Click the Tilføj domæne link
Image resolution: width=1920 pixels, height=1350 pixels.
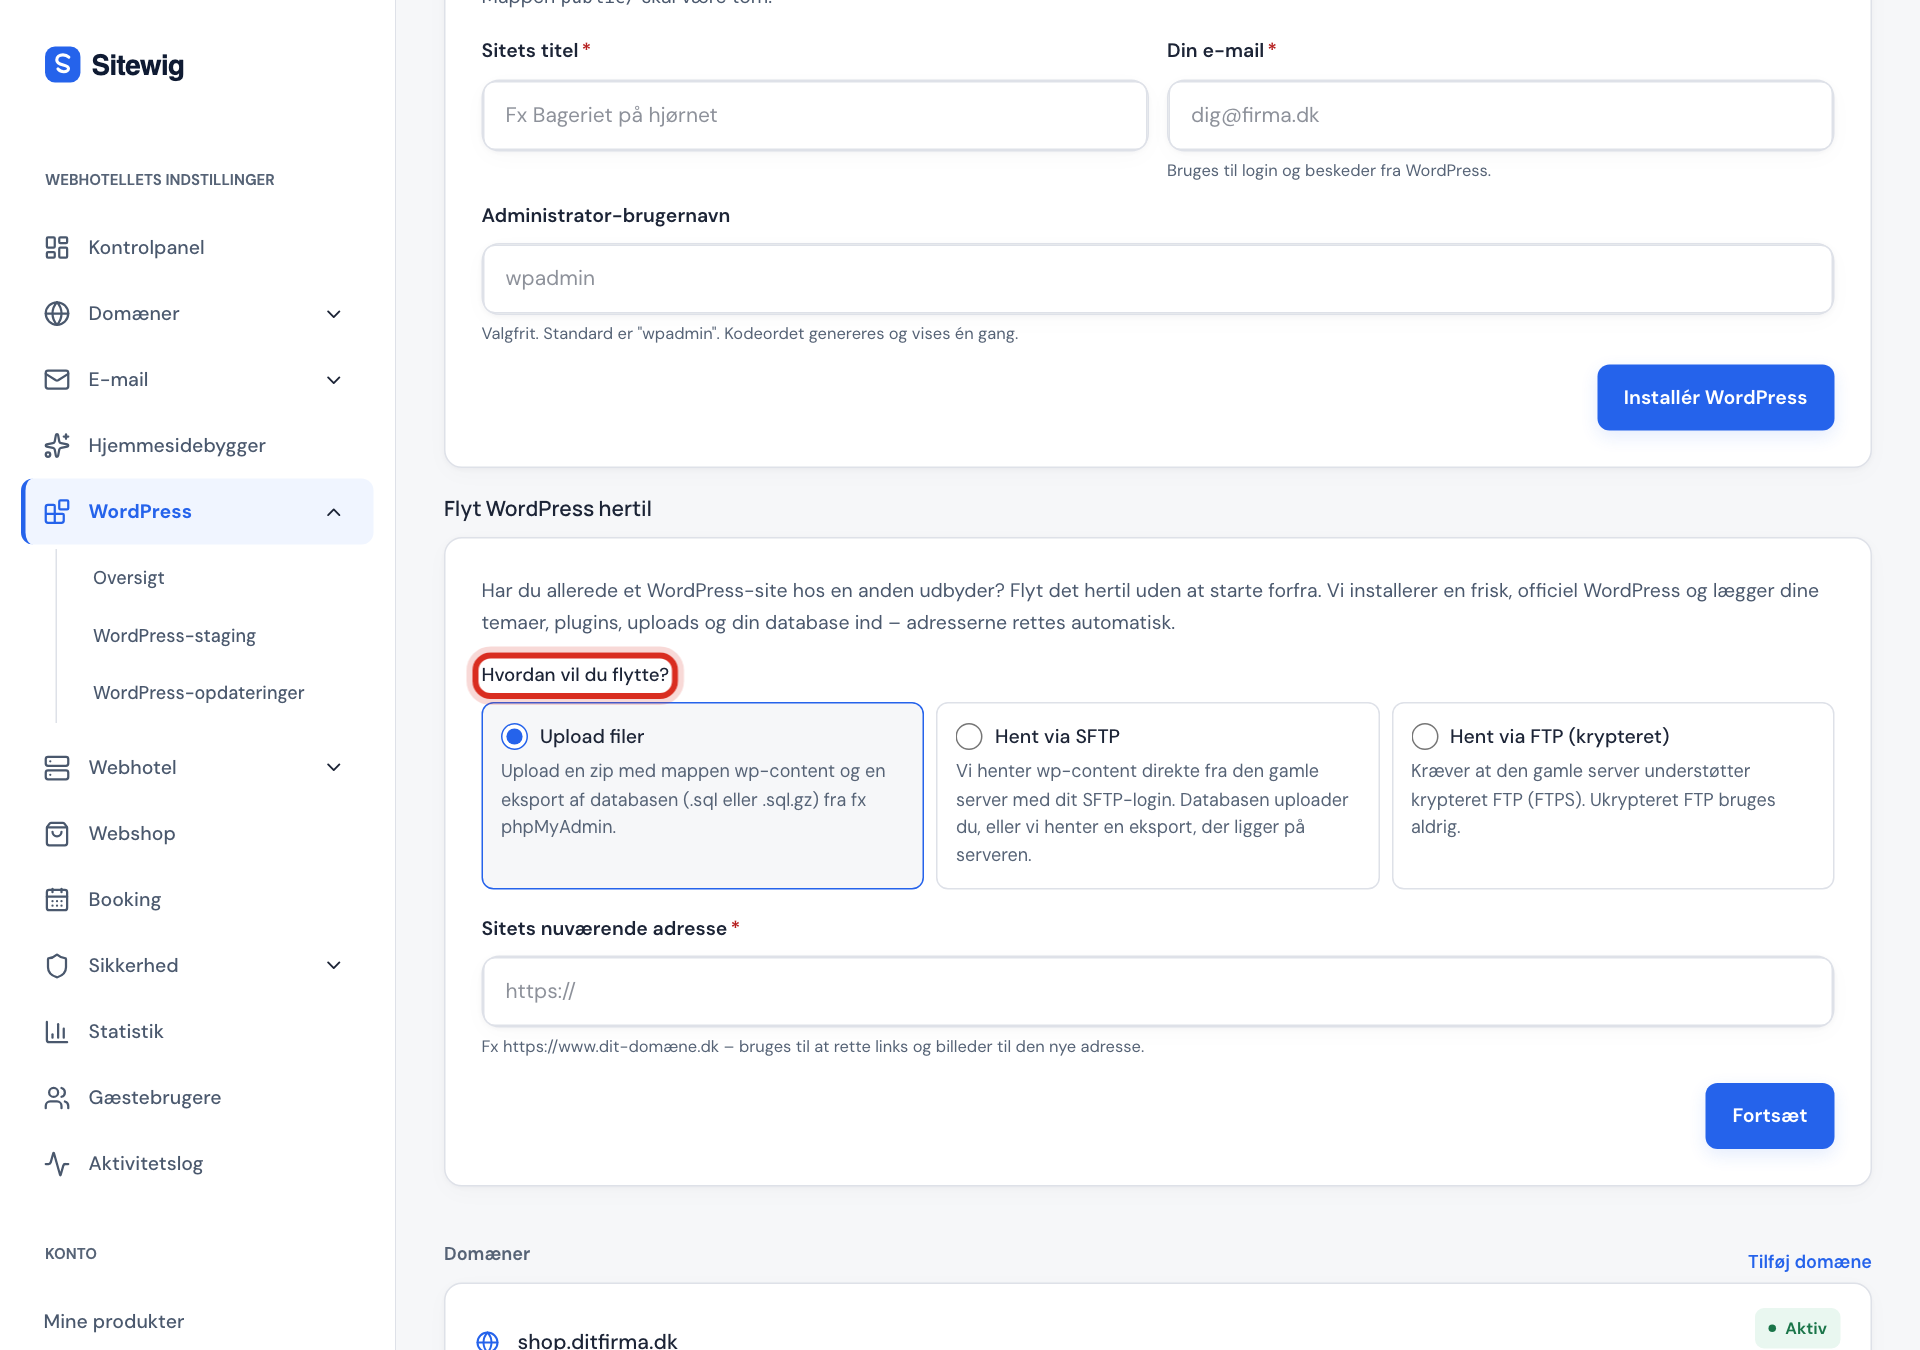pyautogui.click(x=1809, y=1261)
